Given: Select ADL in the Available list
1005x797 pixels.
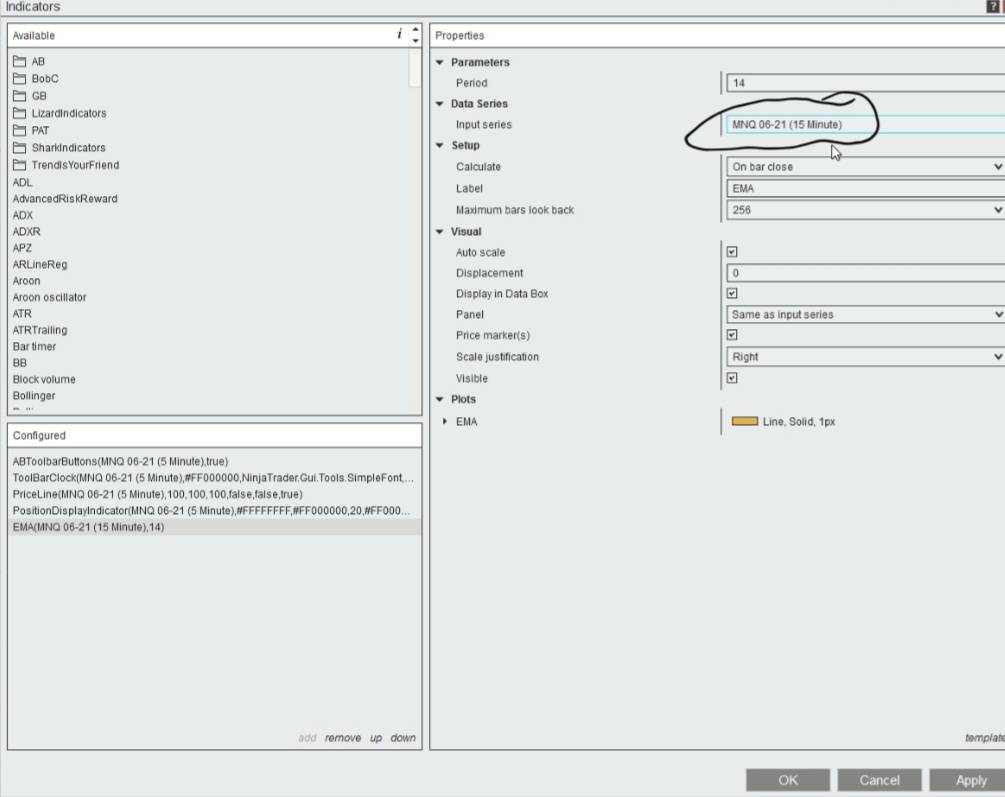Looking at the screenshot, I should 22,183.
